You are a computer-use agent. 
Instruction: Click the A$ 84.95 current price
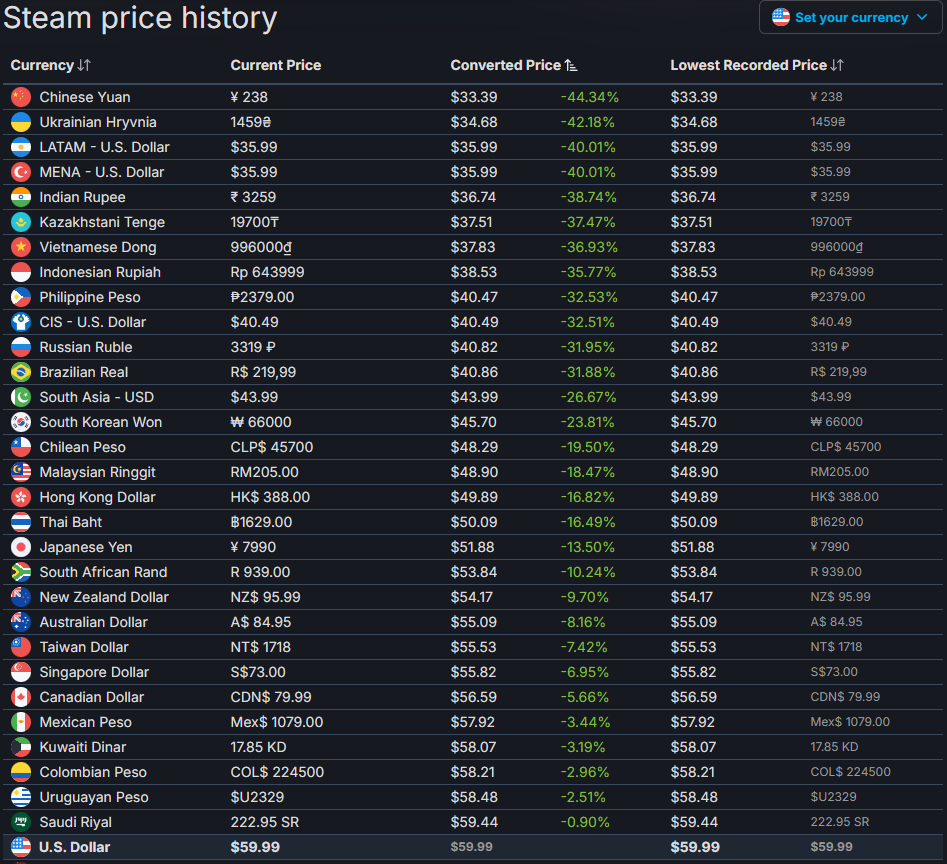point(261,622)
